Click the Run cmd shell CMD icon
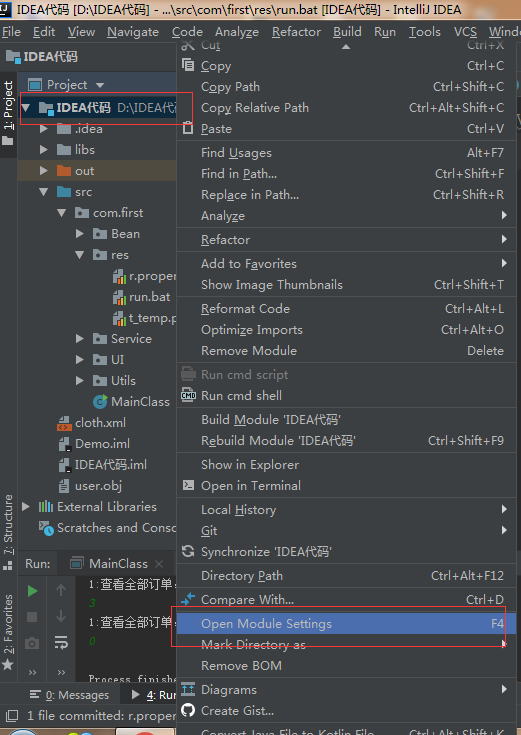 tap(189, 395)
